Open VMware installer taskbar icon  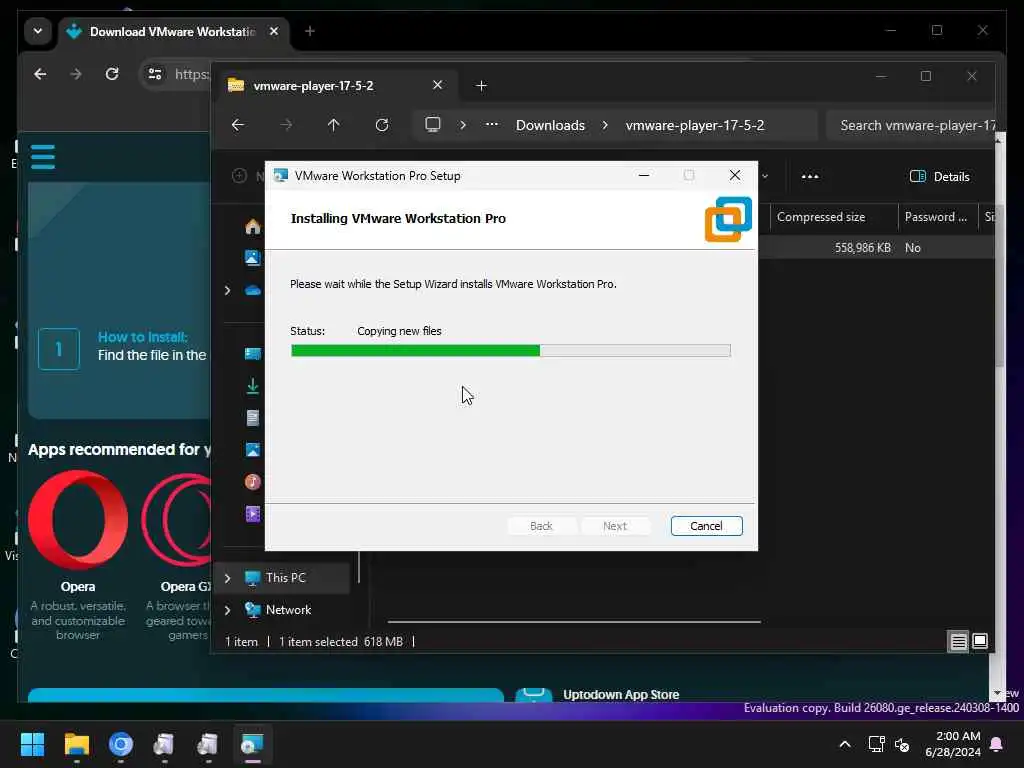point(252,744)
